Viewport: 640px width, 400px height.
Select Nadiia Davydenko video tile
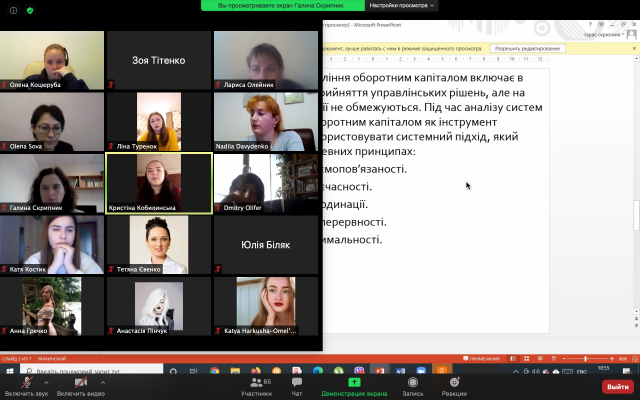[x=266, y=122]
